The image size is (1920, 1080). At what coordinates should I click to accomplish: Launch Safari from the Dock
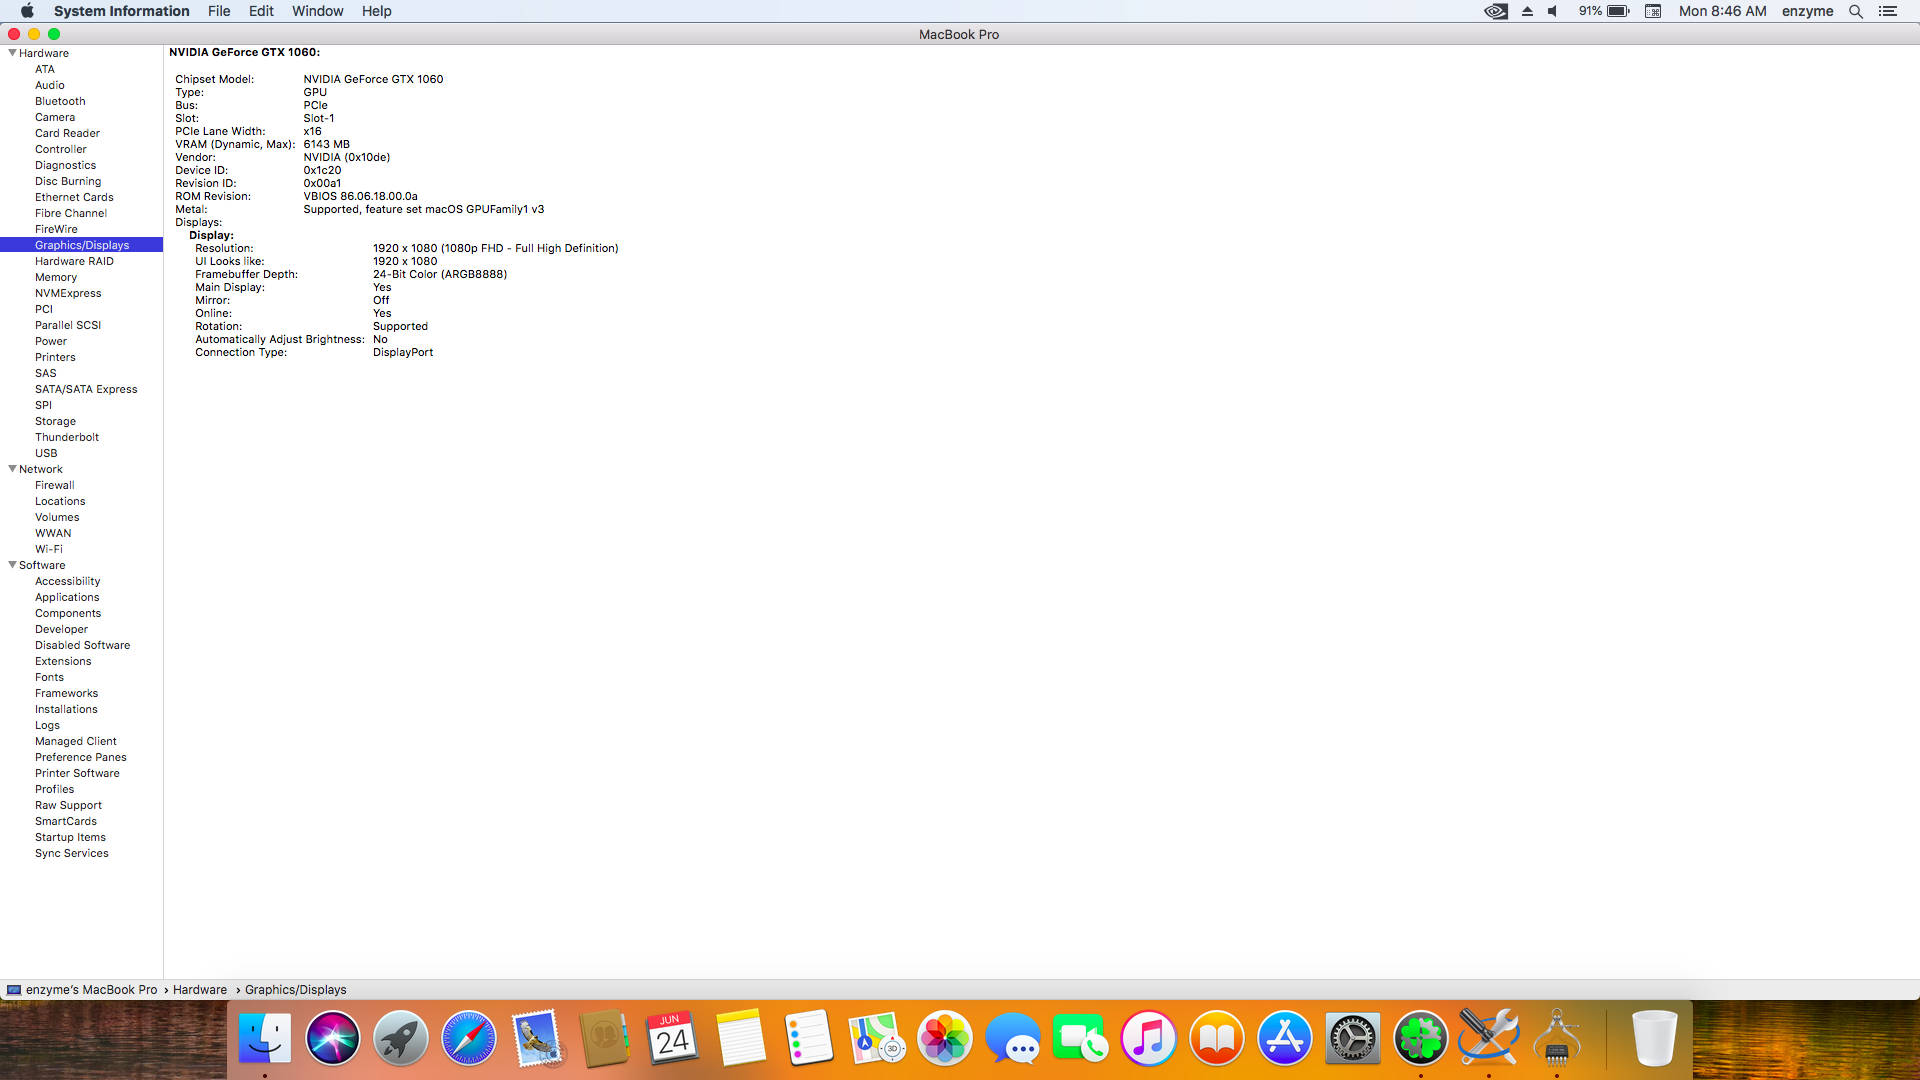click(468, 1039)
